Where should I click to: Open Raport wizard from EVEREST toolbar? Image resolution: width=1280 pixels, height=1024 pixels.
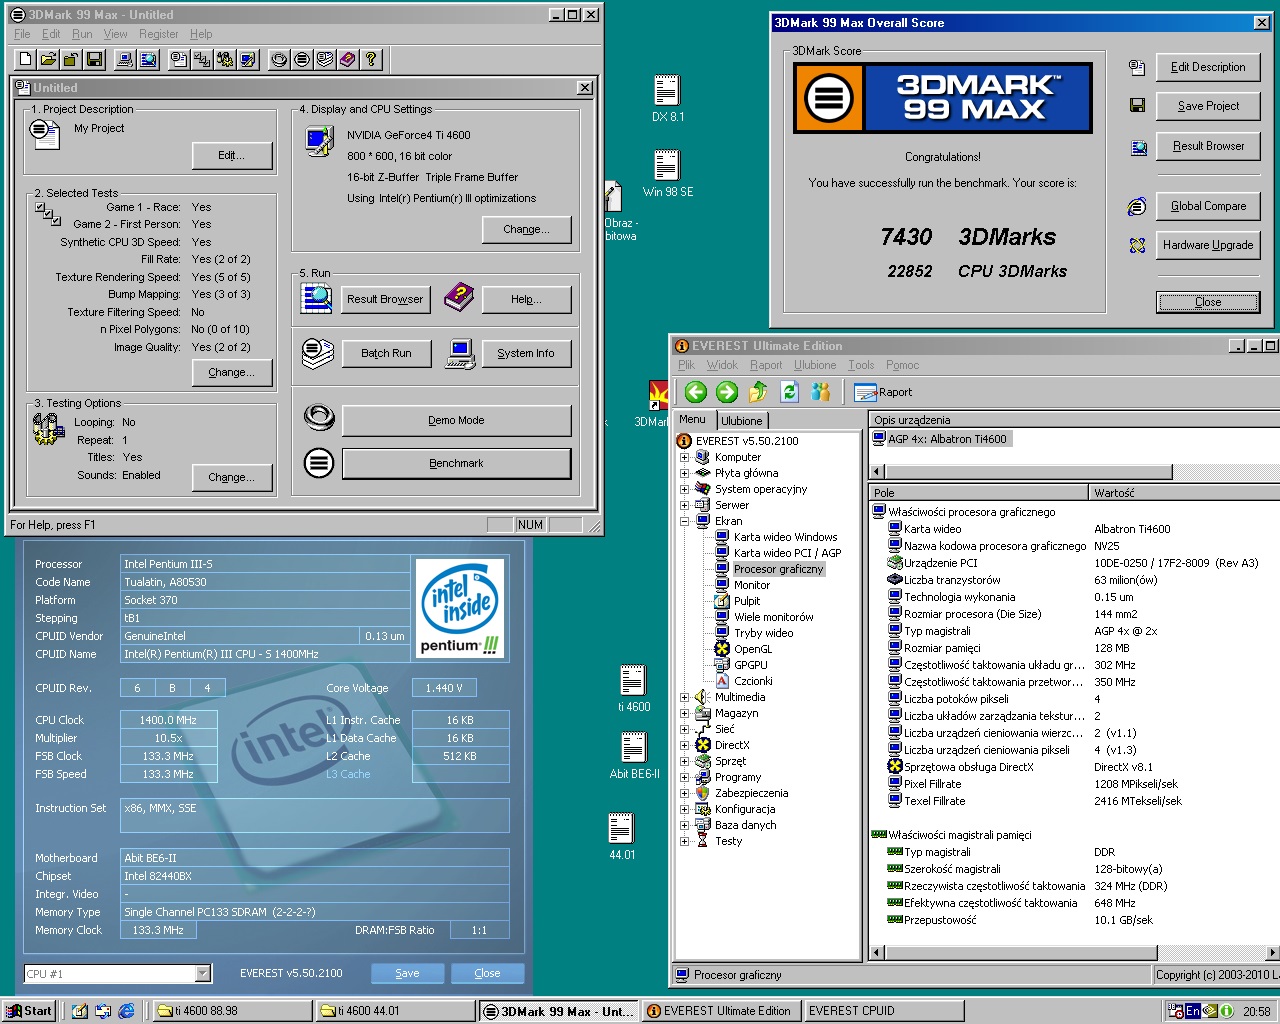pyautogui.click(x=884, y=392)
